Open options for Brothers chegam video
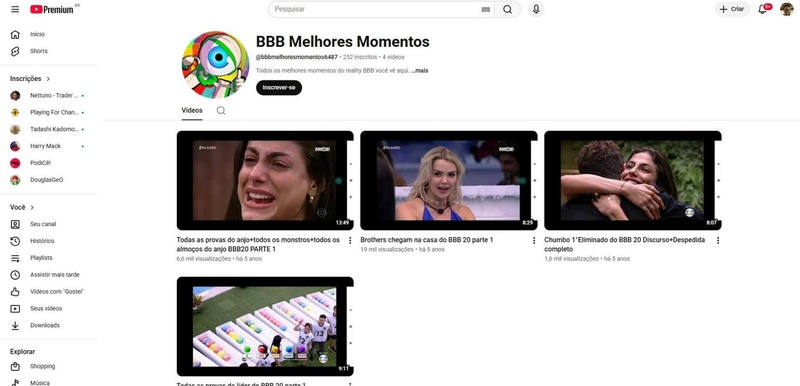 [534, 240]
